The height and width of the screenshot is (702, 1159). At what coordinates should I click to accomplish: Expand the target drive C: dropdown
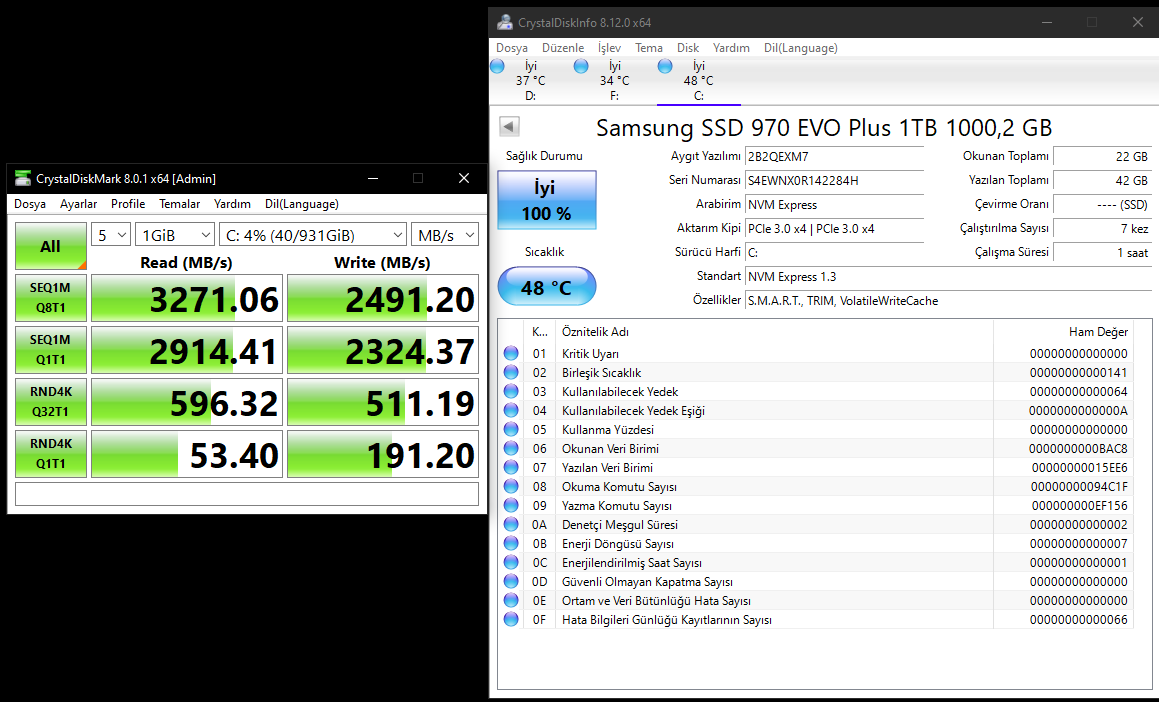pyautogui.click(x=312, y=235)
